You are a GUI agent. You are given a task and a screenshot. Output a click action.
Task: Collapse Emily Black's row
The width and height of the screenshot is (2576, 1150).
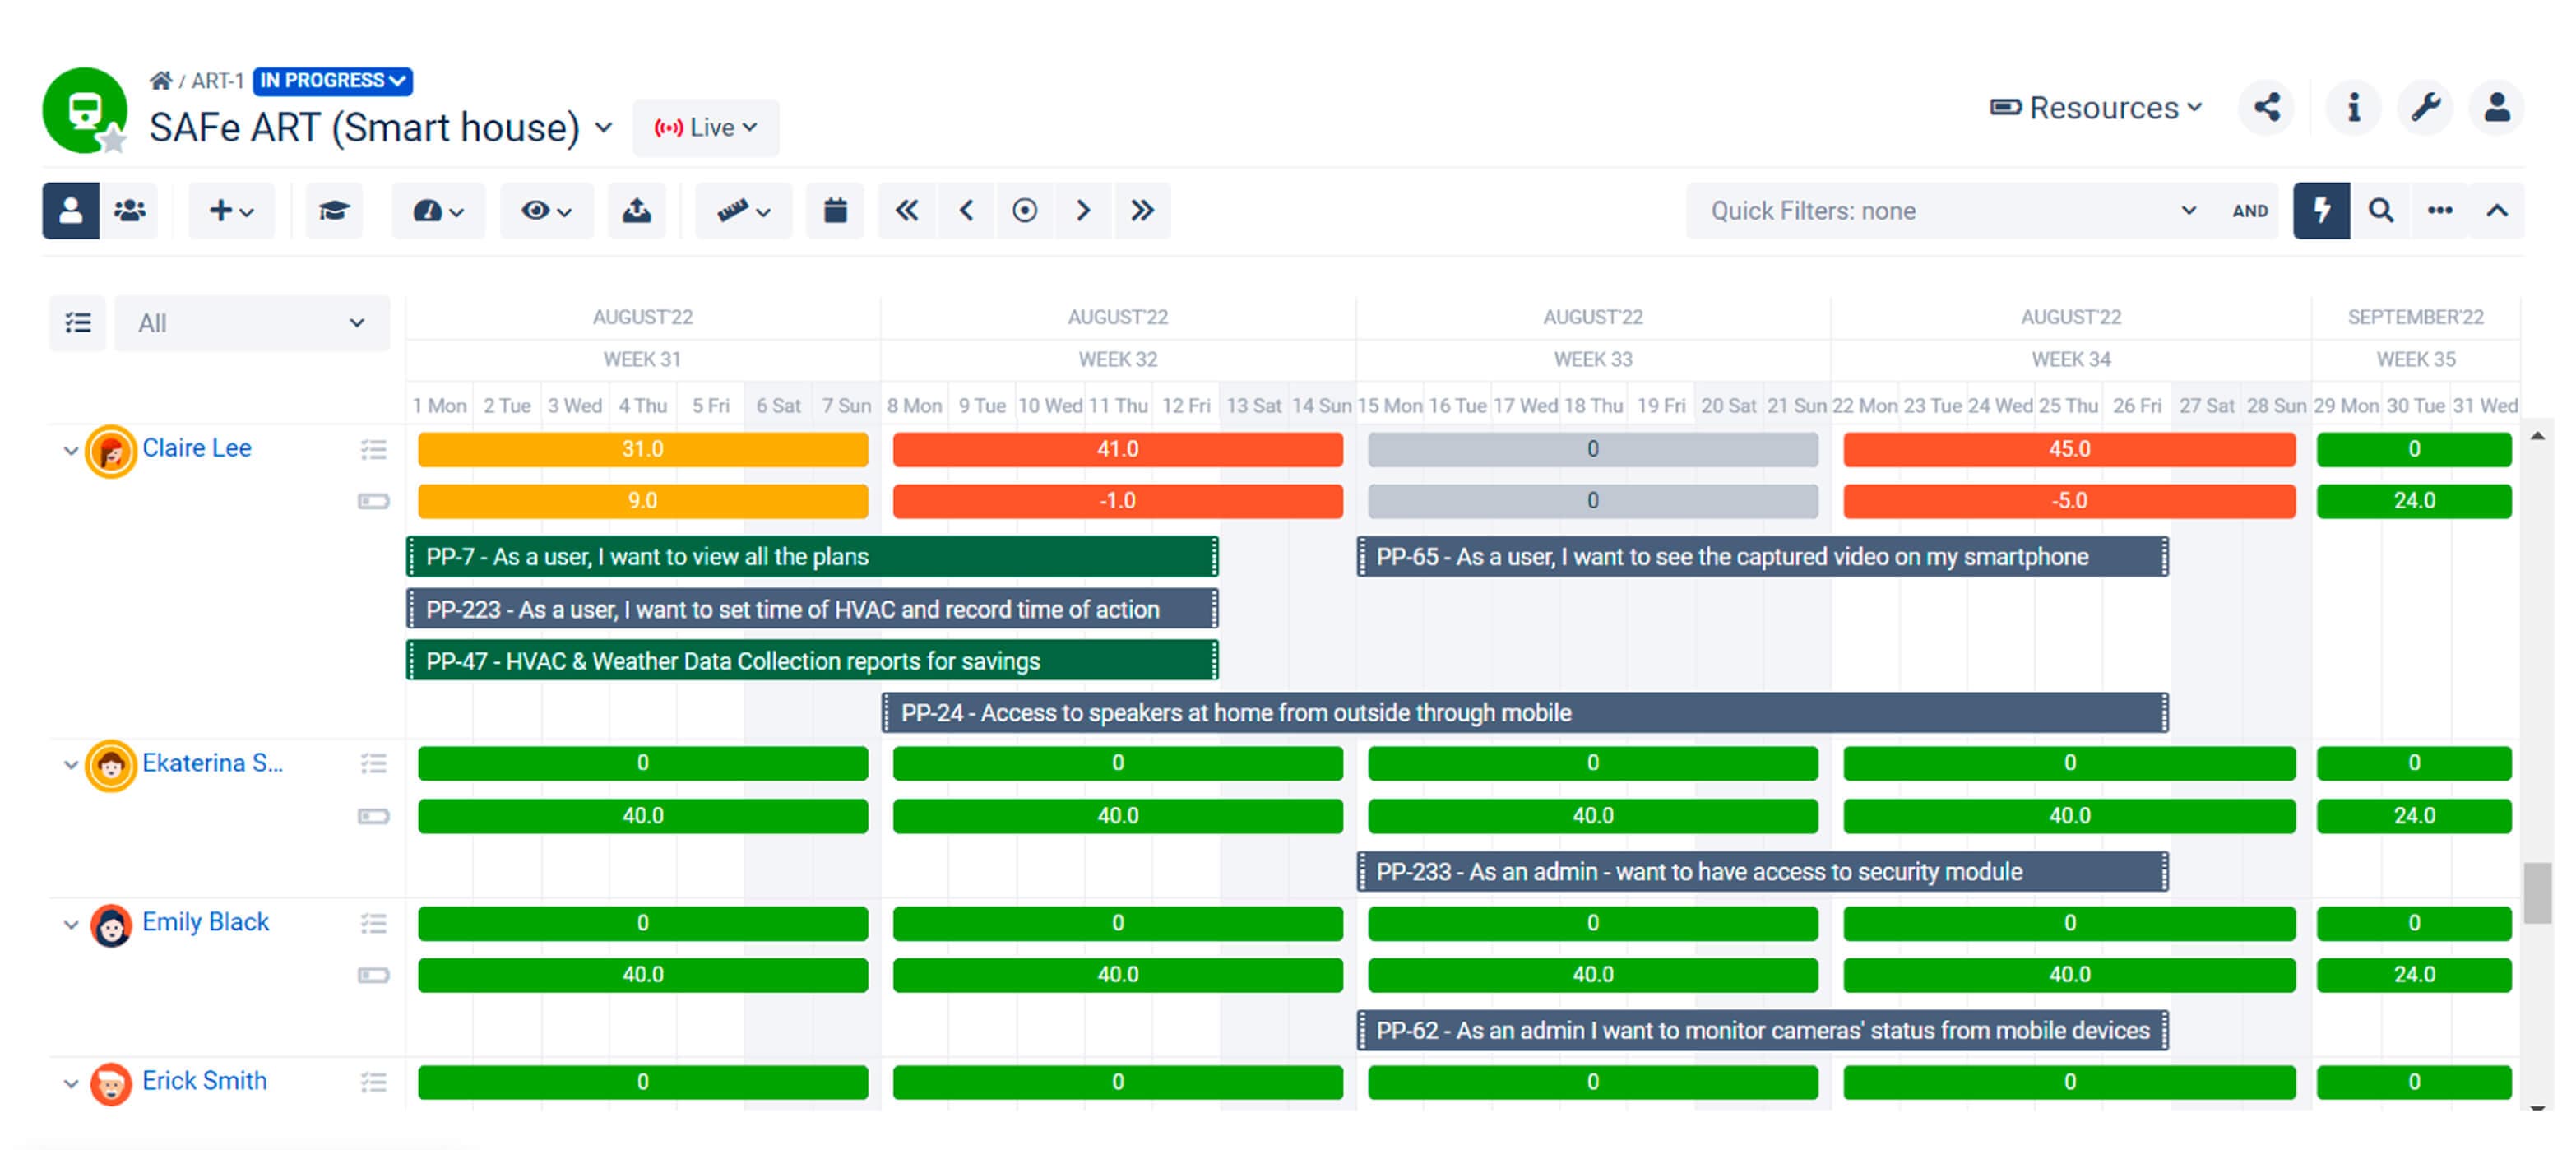tap(70, 924)
